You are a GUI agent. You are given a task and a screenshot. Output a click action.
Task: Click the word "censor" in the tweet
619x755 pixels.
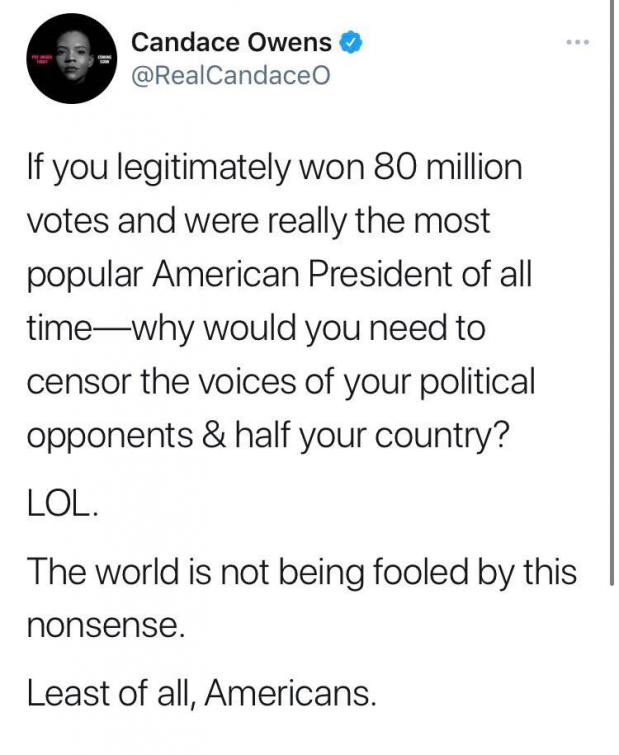click(79, 382)
